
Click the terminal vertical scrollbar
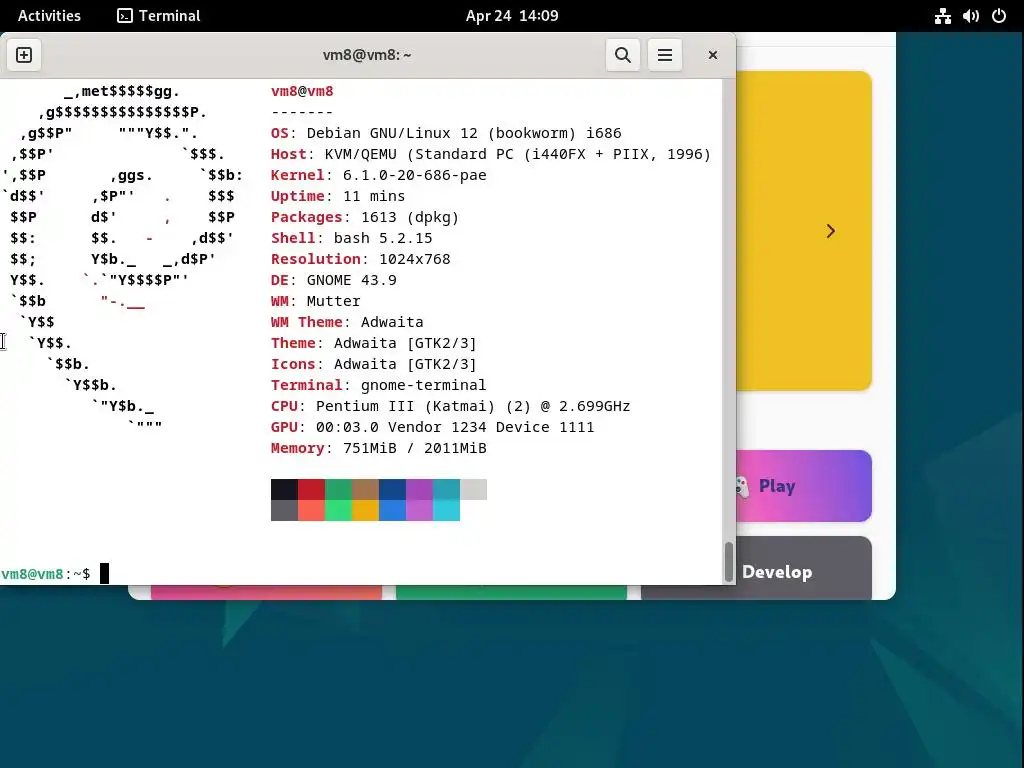pyautogui.click(x=729, y=562)
